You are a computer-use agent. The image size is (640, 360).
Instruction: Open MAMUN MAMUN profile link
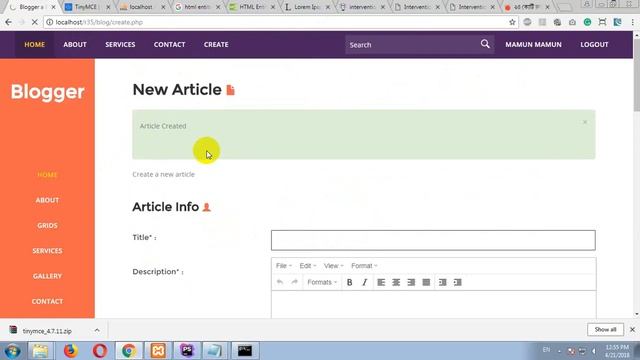click(533, 44)
